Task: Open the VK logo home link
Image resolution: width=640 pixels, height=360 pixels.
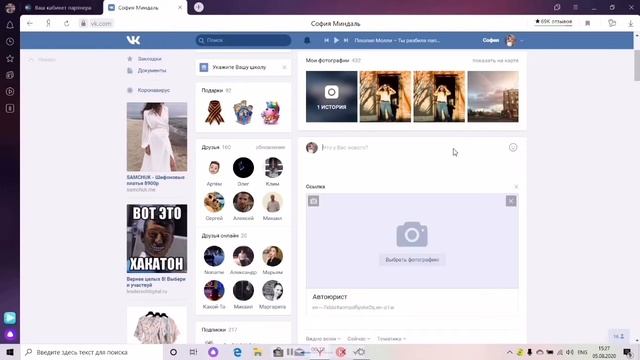Action: point(133,40)
